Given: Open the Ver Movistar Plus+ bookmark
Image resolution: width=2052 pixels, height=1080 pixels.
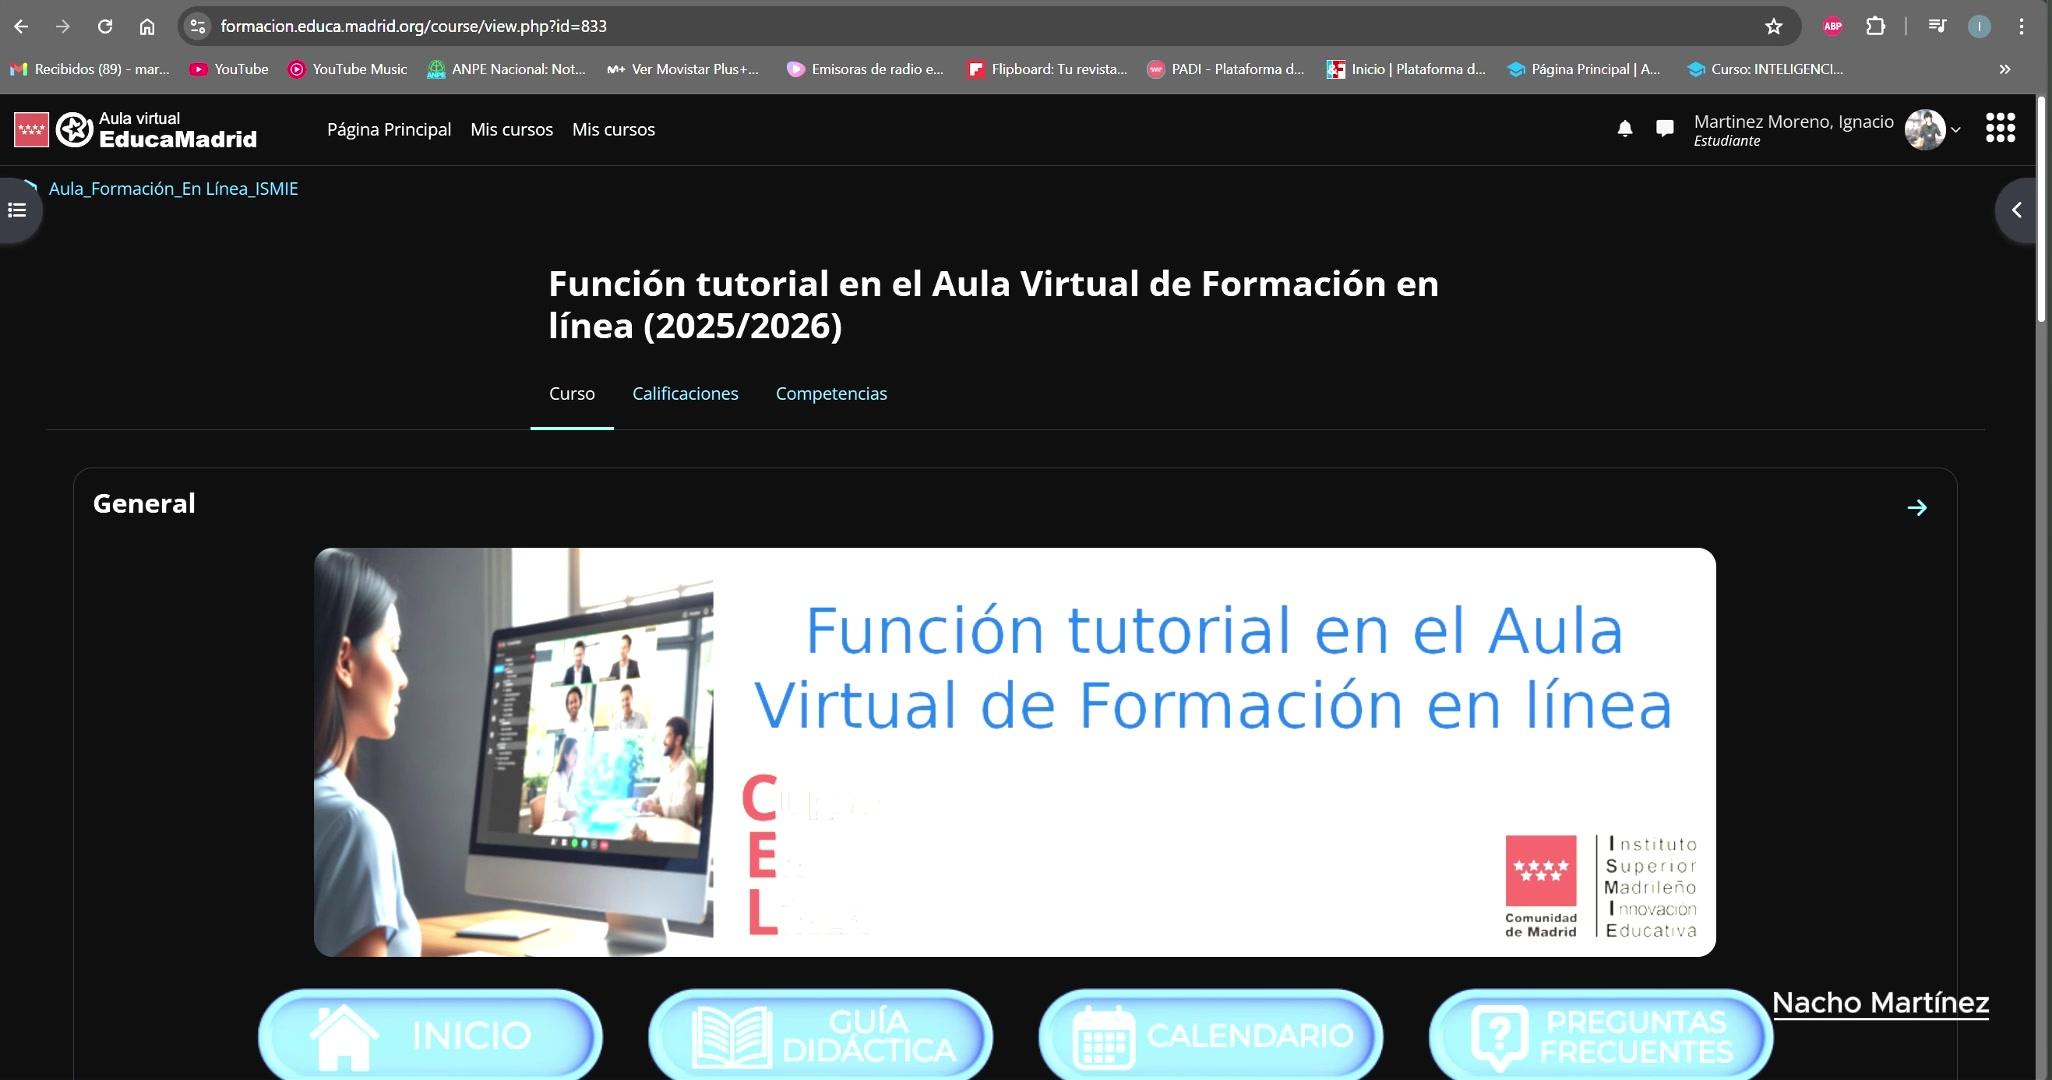Looking at the screenshot, I should tap(683, 69).
